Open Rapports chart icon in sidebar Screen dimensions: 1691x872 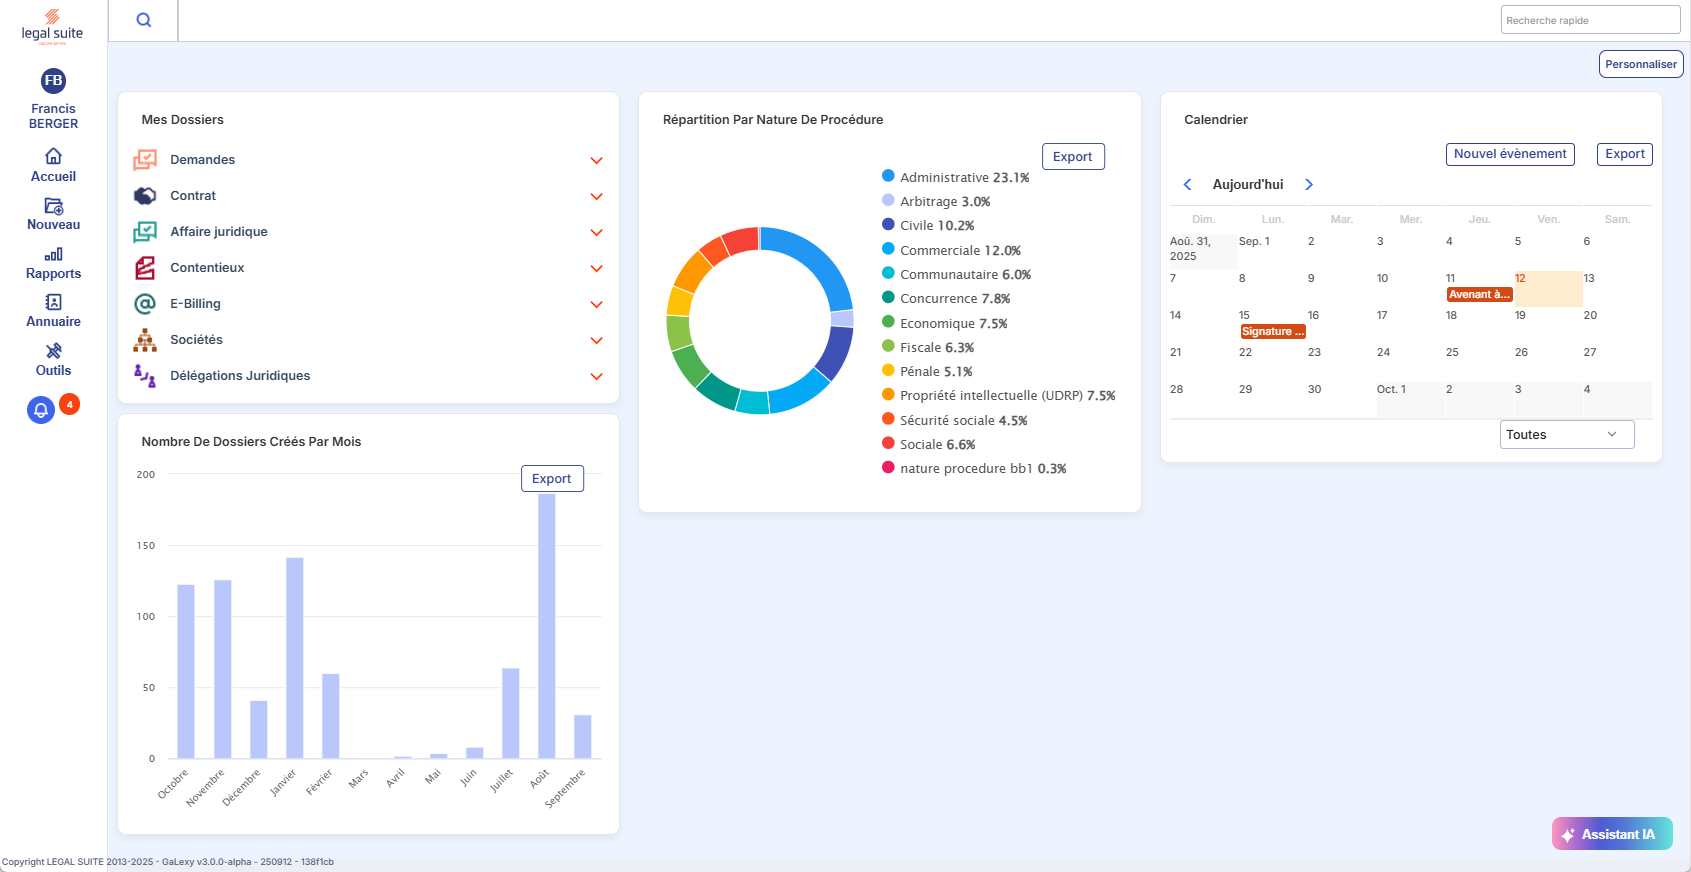click(53, 255)
